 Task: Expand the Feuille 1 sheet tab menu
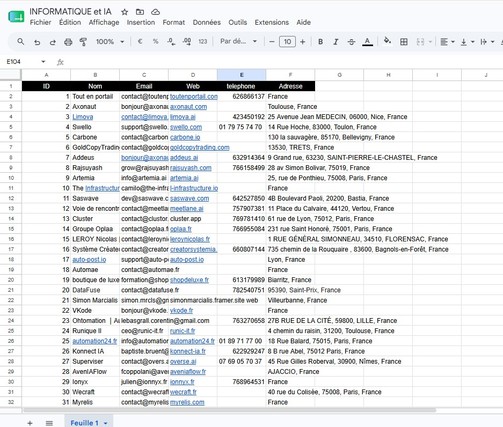click(106, 423)
